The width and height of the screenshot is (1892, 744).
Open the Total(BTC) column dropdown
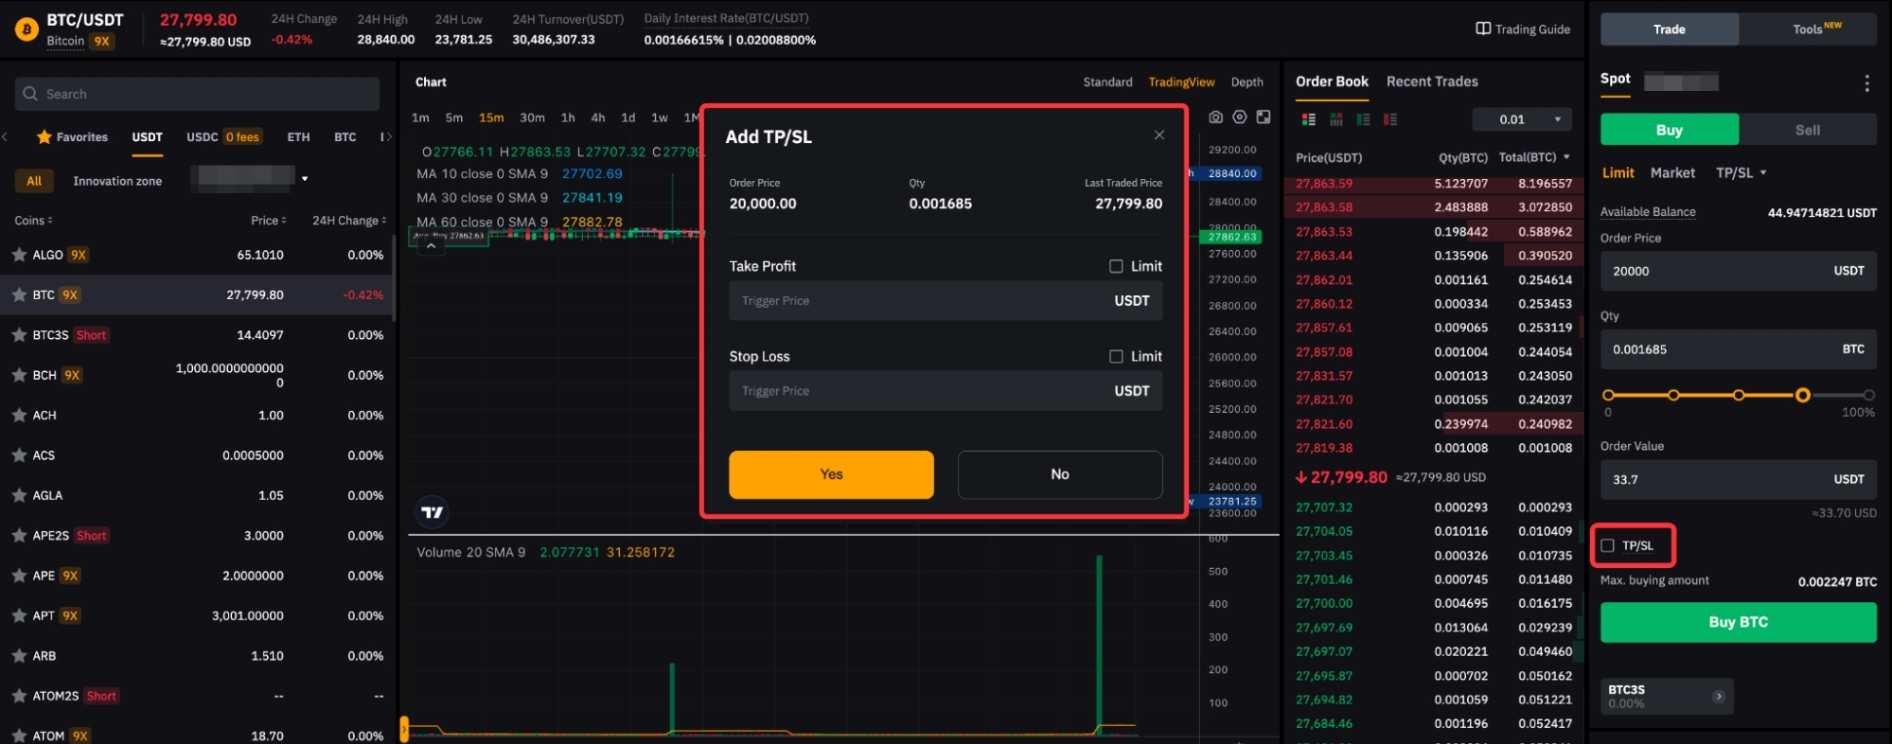(x=1566, y=157)
